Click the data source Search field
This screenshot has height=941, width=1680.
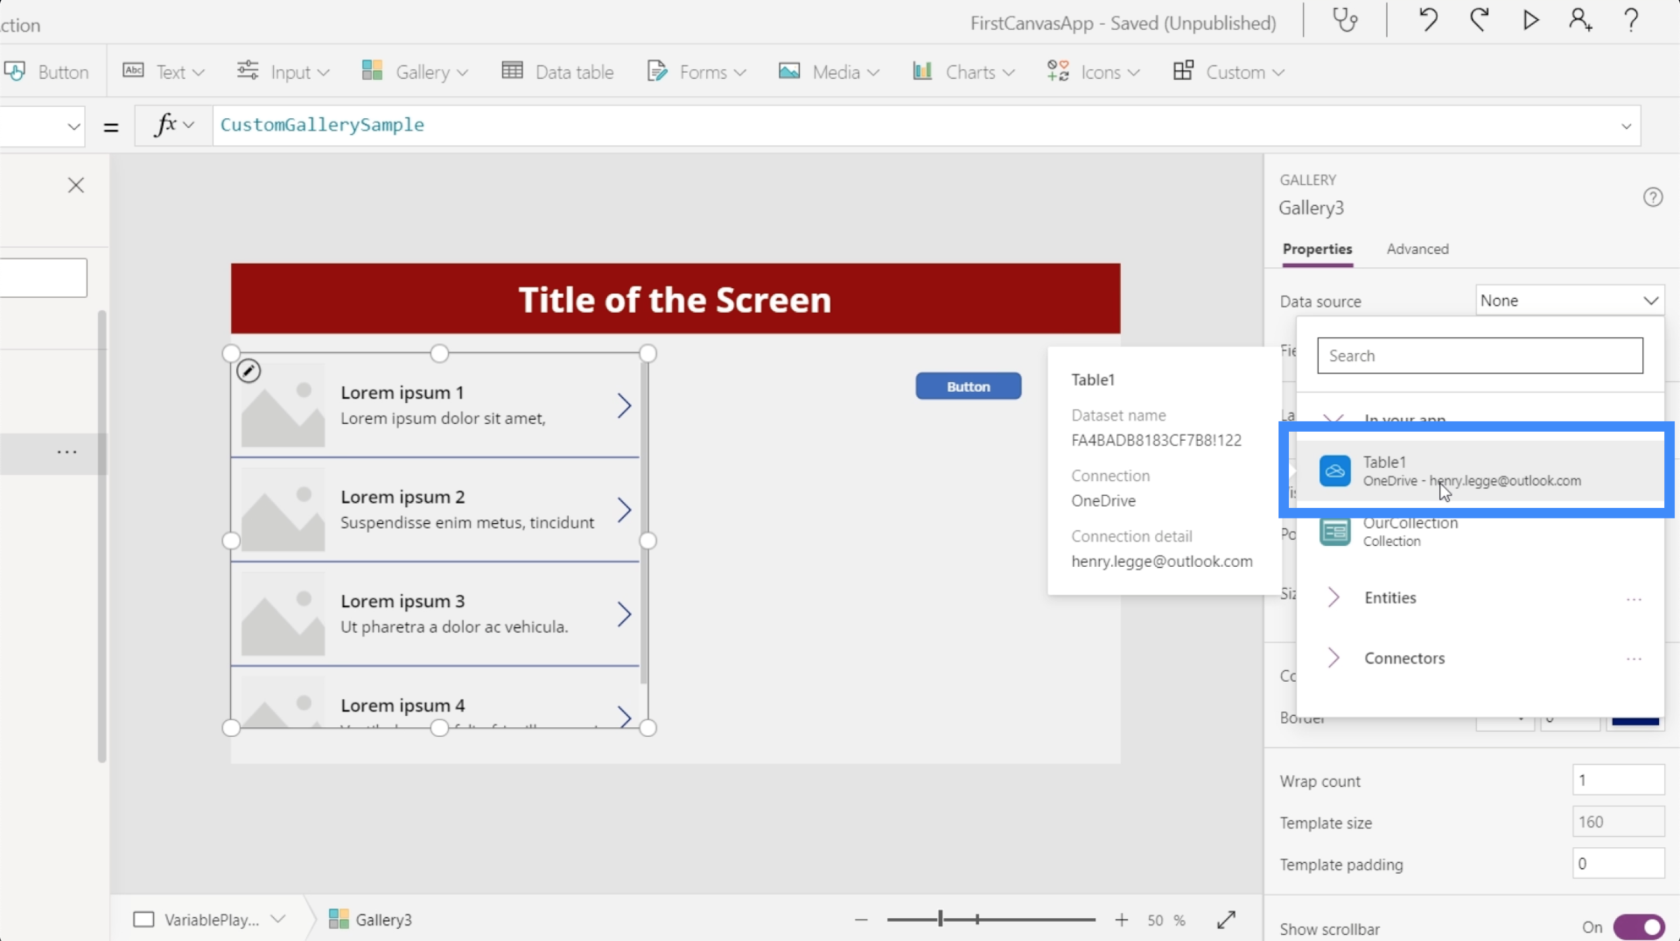pos(1480,355)
